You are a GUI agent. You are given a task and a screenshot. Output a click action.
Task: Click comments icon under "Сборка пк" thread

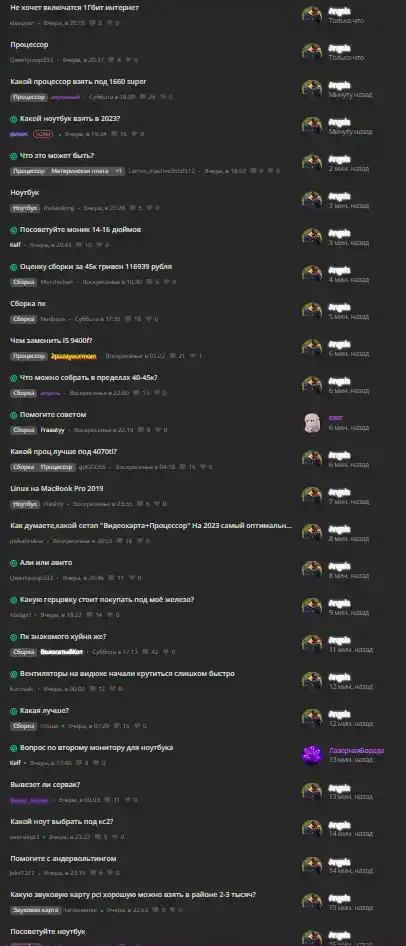click(x=128, y=319)
